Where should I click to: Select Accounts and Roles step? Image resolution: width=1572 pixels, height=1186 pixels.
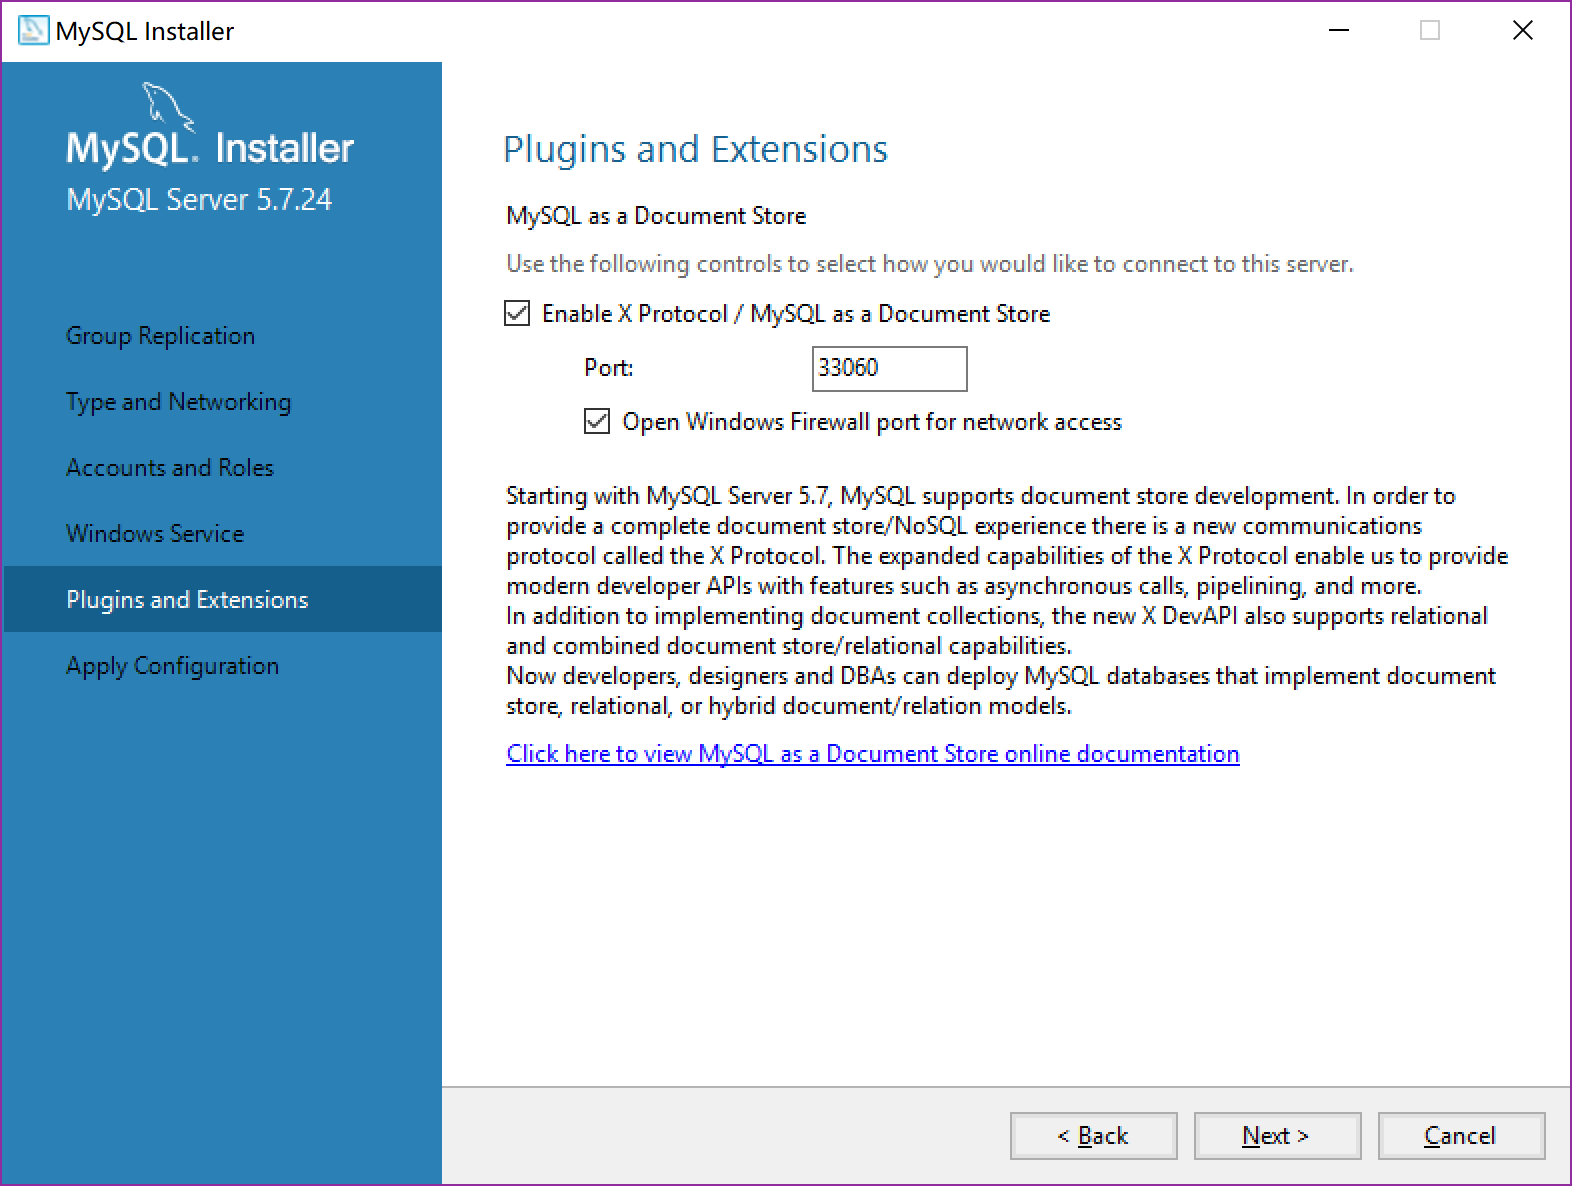(169, 468)
